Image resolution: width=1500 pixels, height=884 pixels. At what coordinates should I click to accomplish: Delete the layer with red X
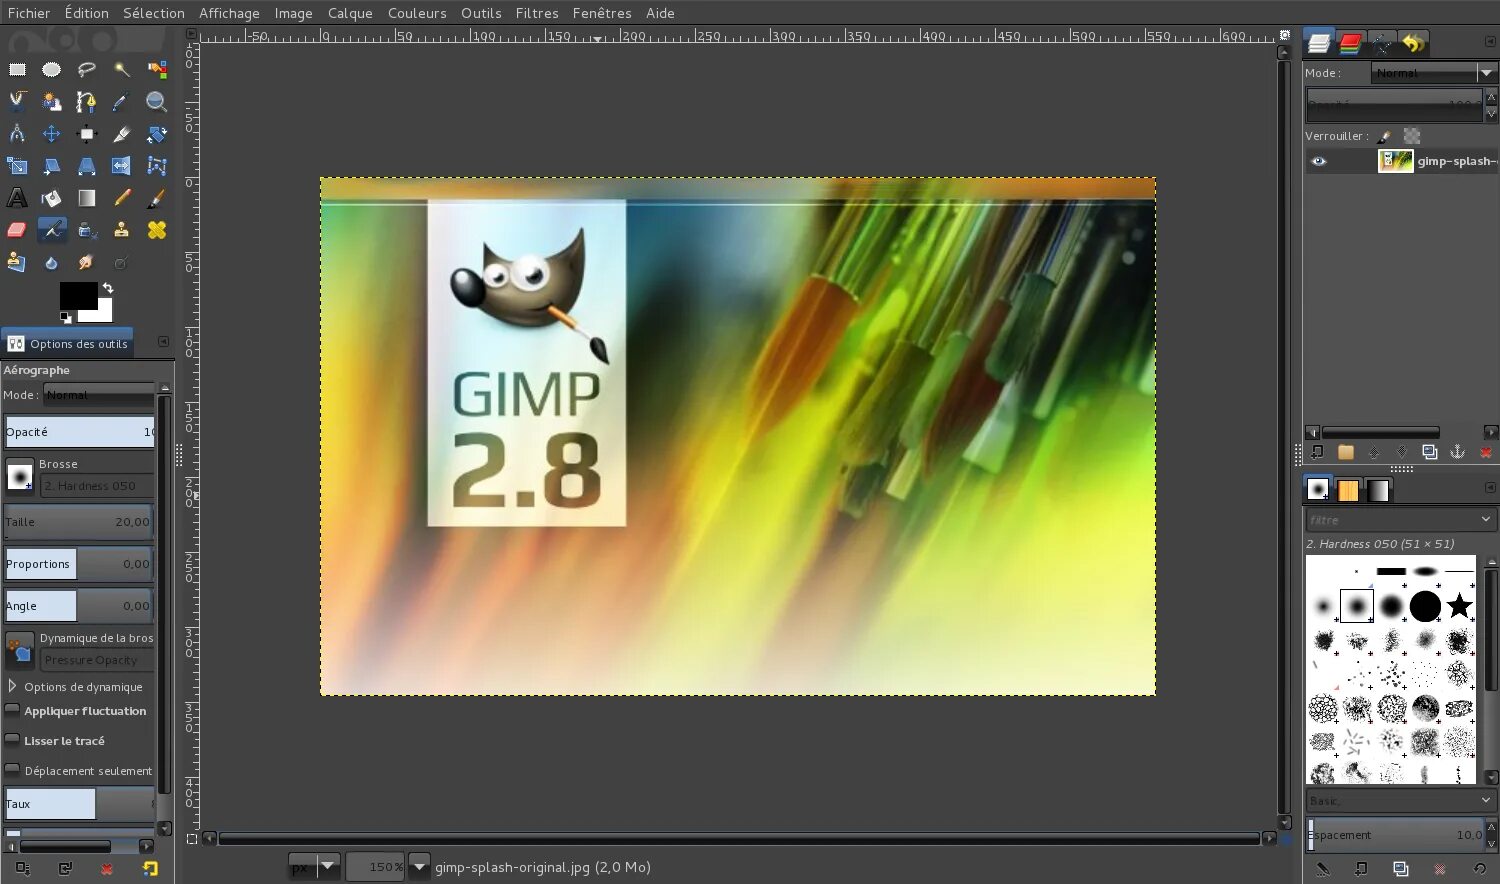click(x=1486, y=452)
